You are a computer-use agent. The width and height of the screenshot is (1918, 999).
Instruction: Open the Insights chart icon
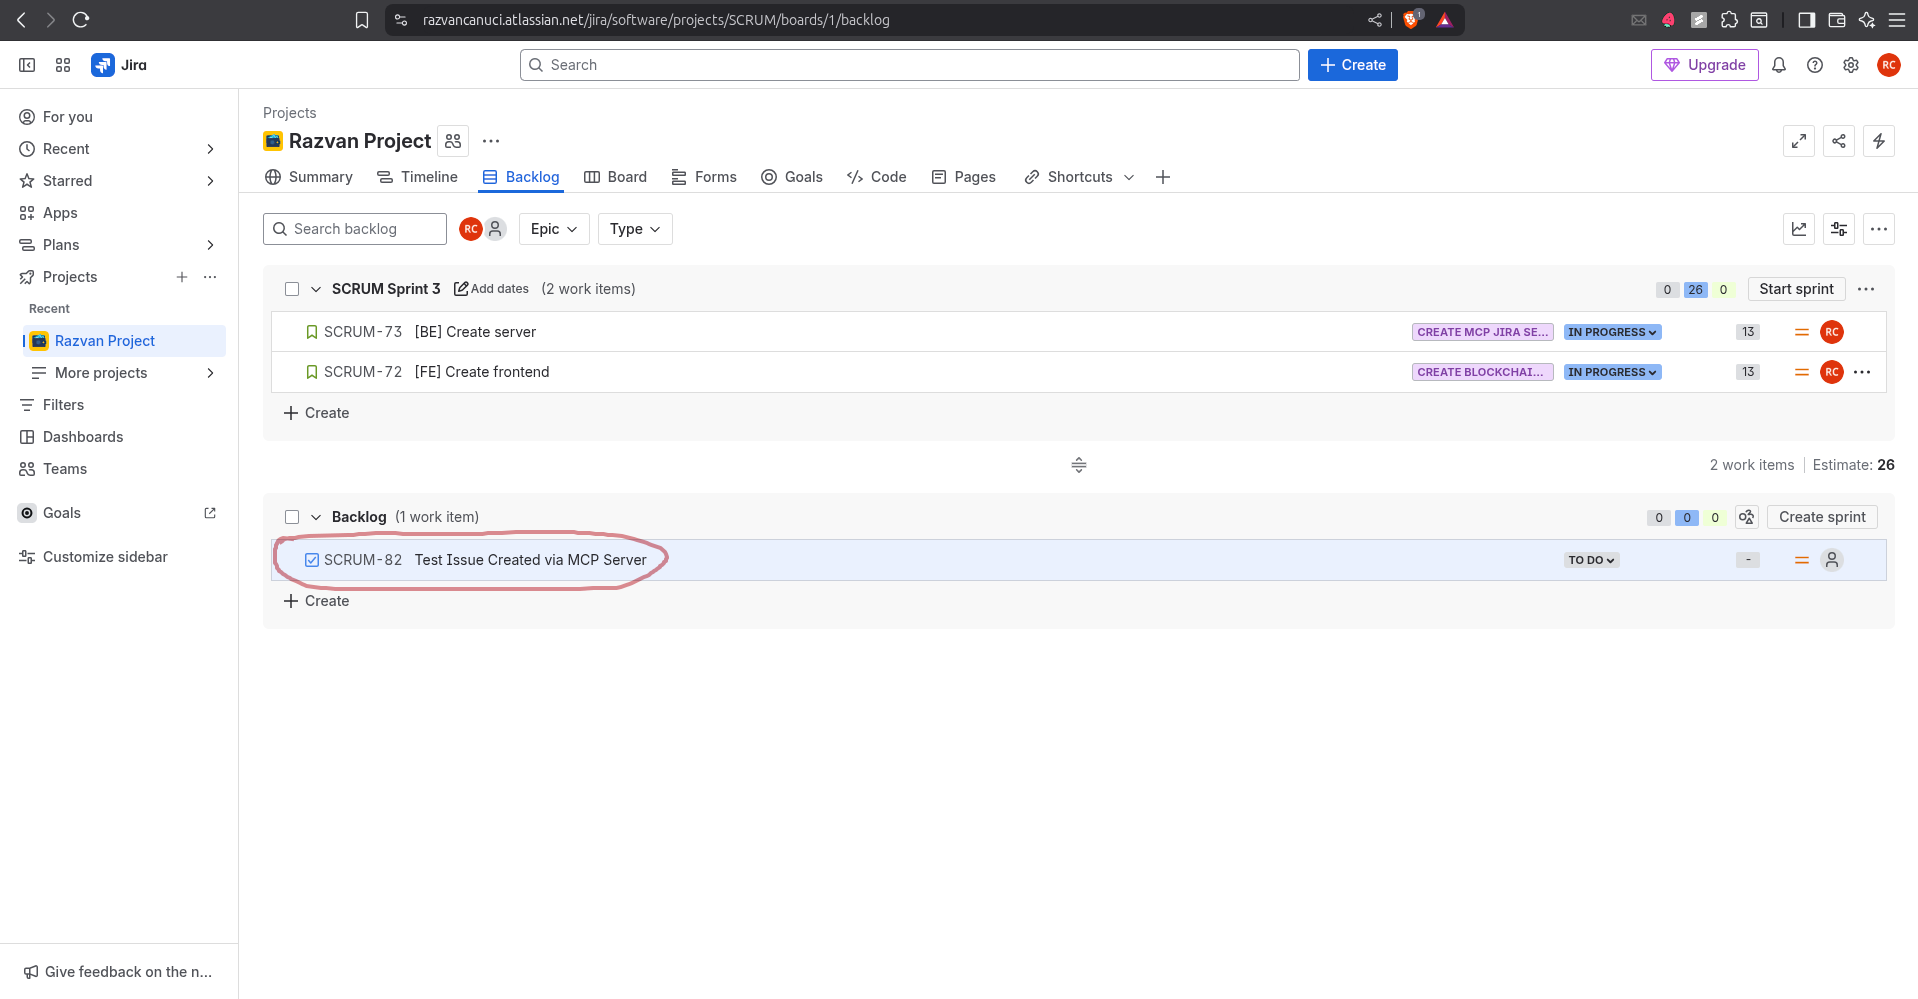(1798, 228)
